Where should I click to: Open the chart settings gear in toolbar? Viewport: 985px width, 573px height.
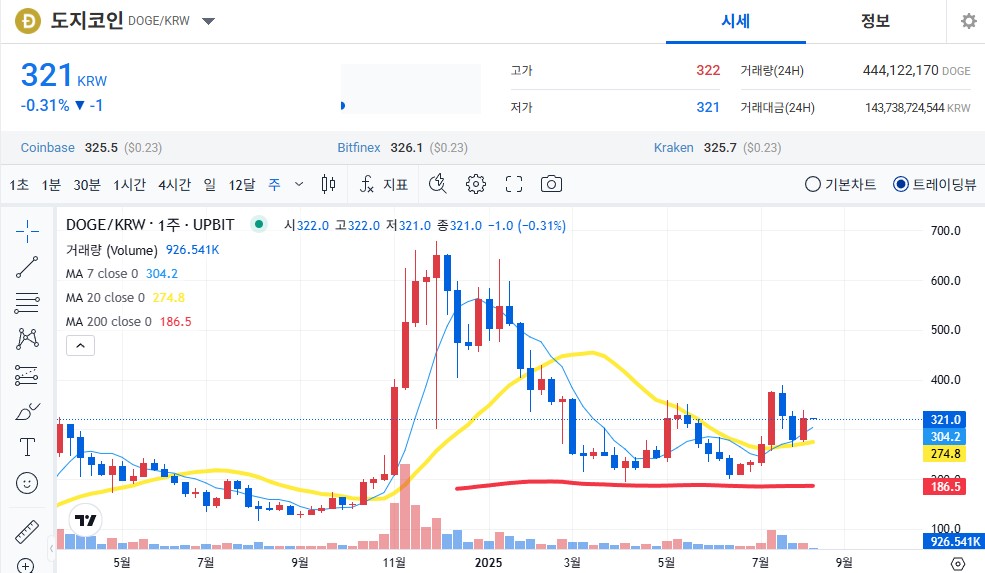pos(476,184)
